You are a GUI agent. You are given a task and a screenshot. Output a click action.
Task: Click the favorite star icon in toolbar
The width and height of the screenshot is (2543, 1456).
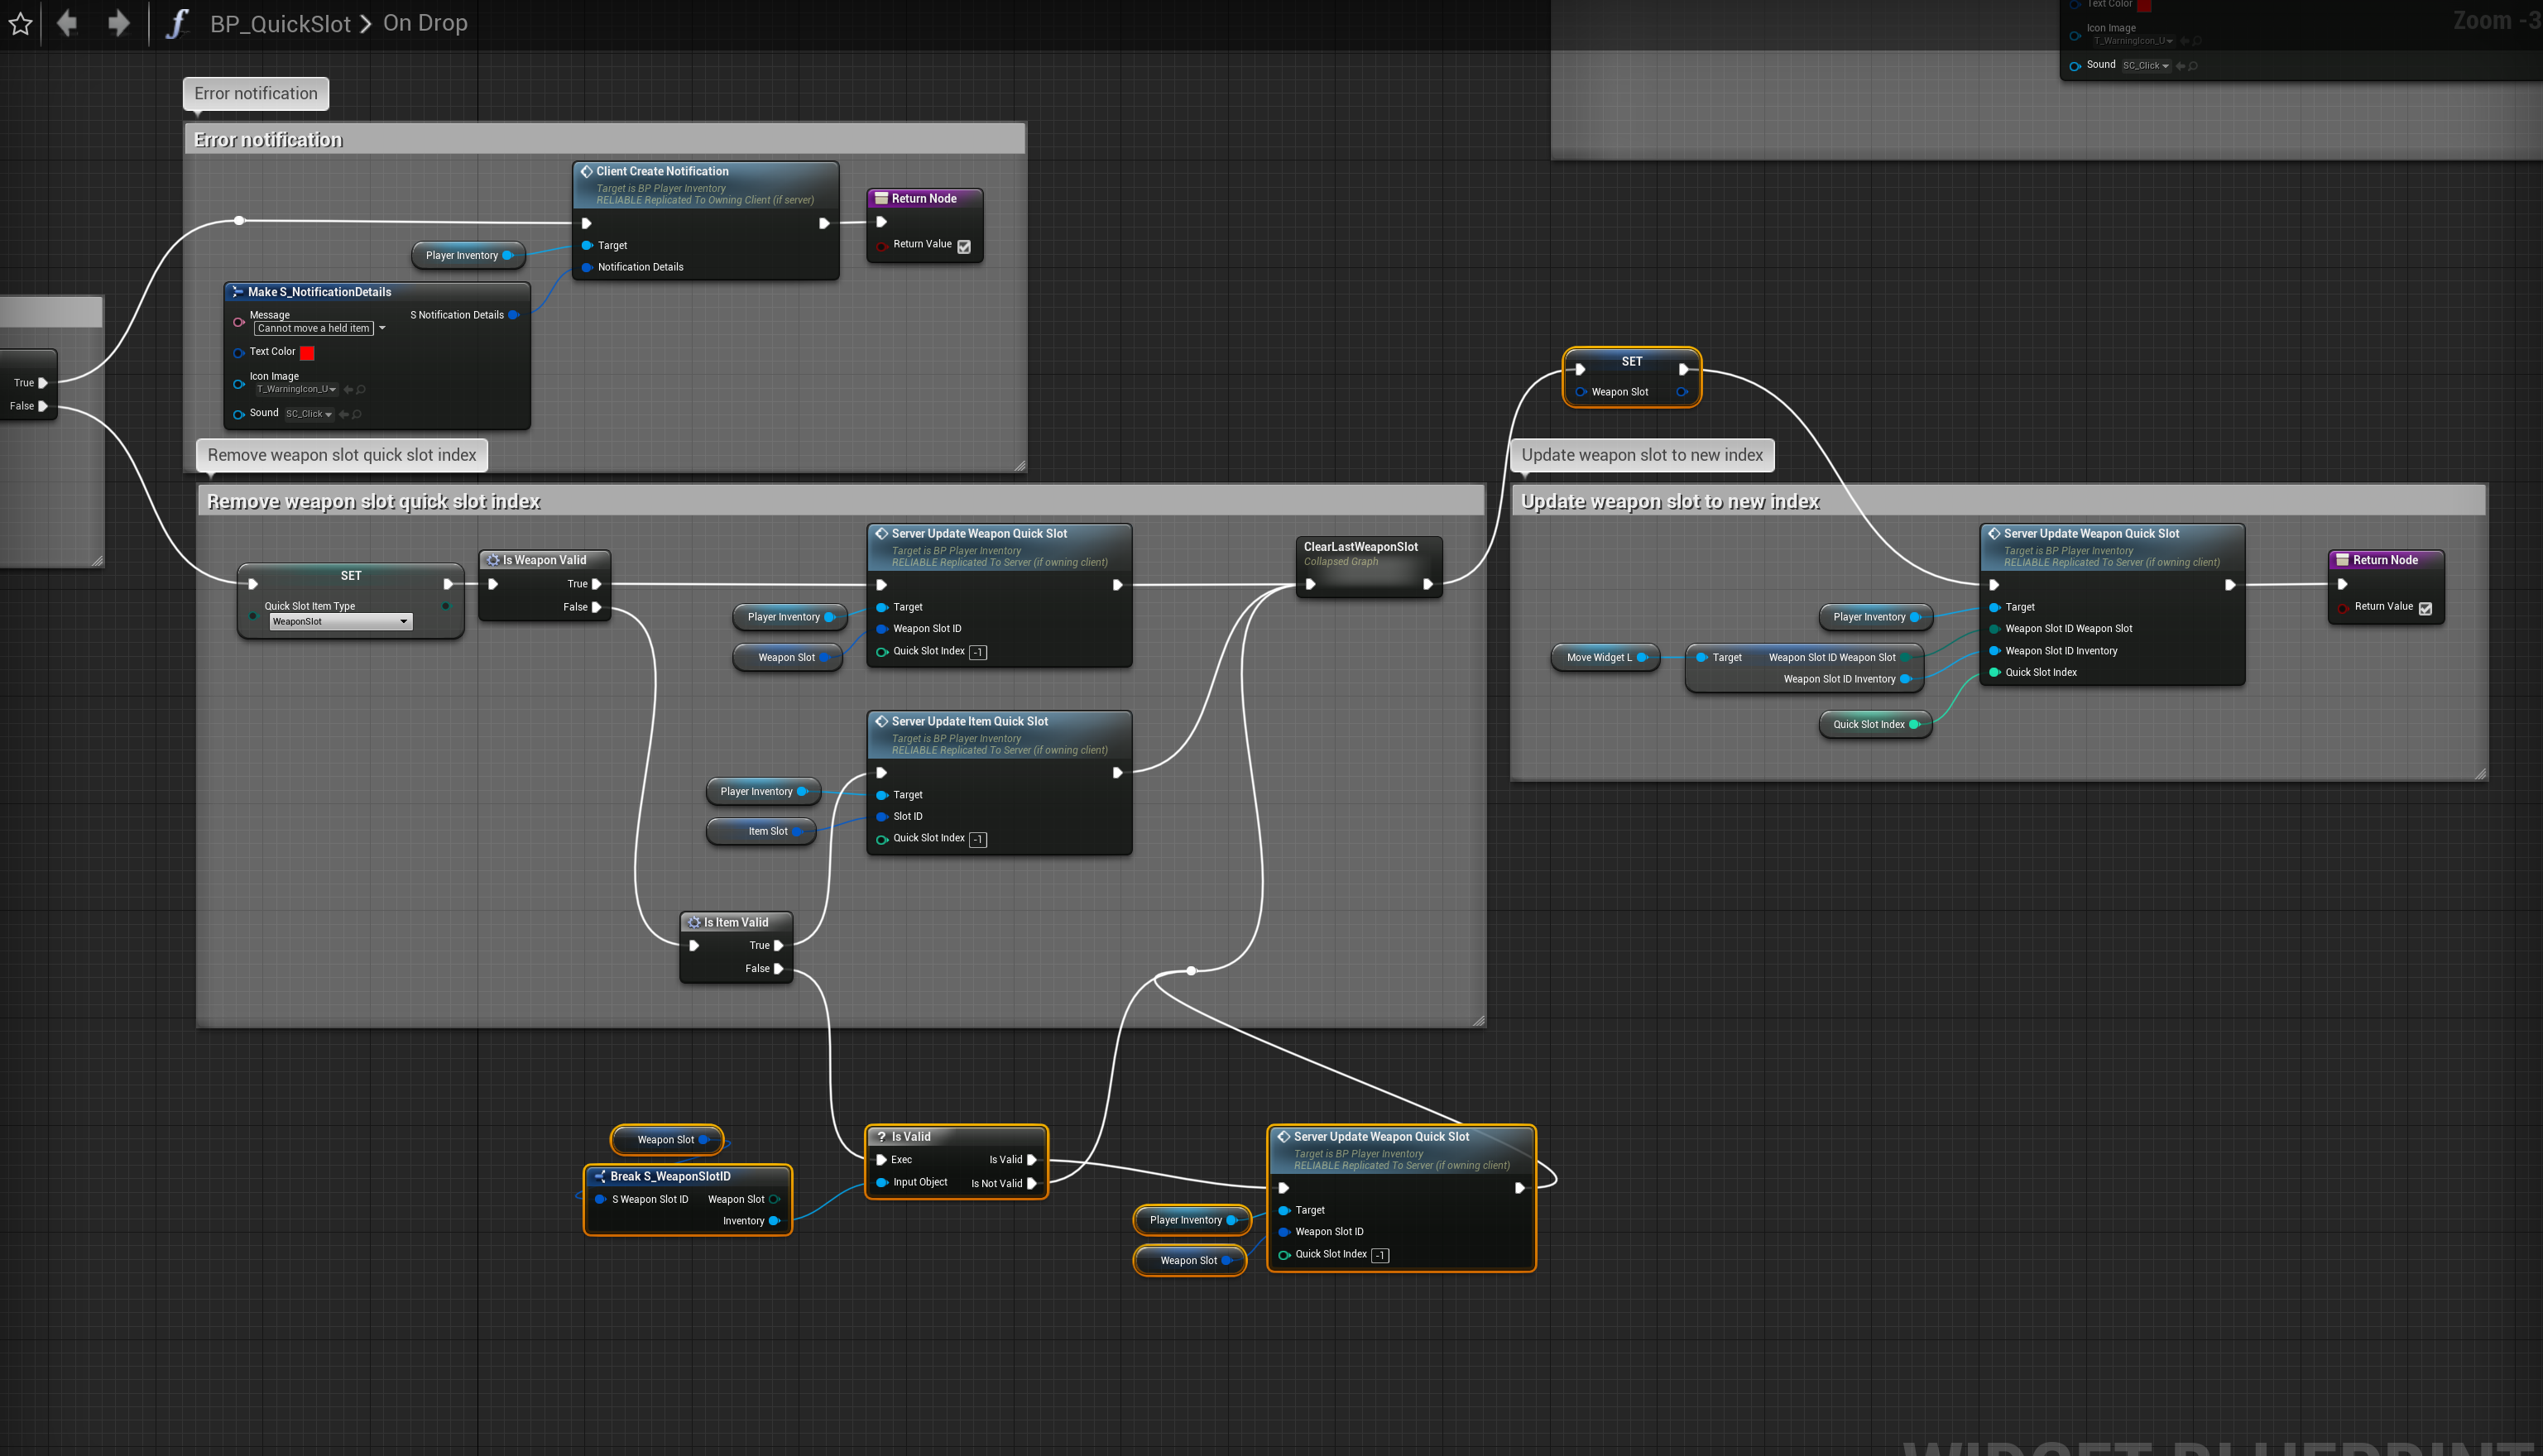coord(20,23)
